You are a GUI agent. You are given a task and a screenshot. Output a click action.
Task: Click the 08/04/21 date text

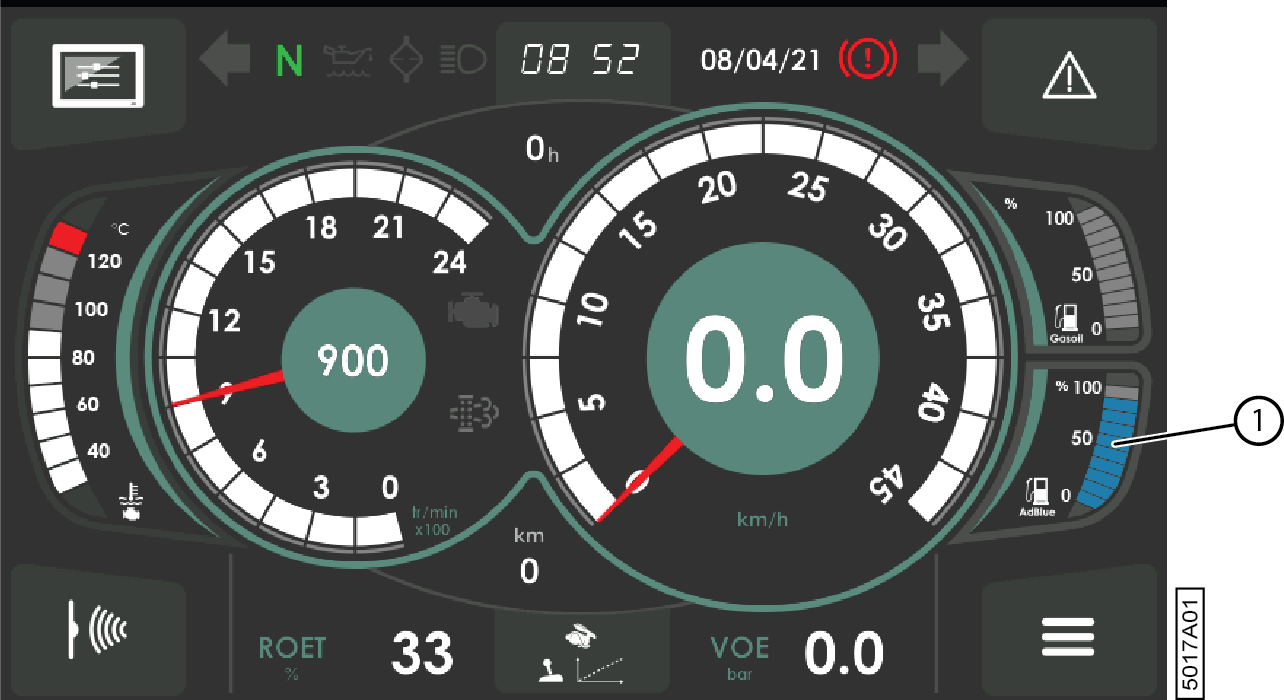click(760, 61)
